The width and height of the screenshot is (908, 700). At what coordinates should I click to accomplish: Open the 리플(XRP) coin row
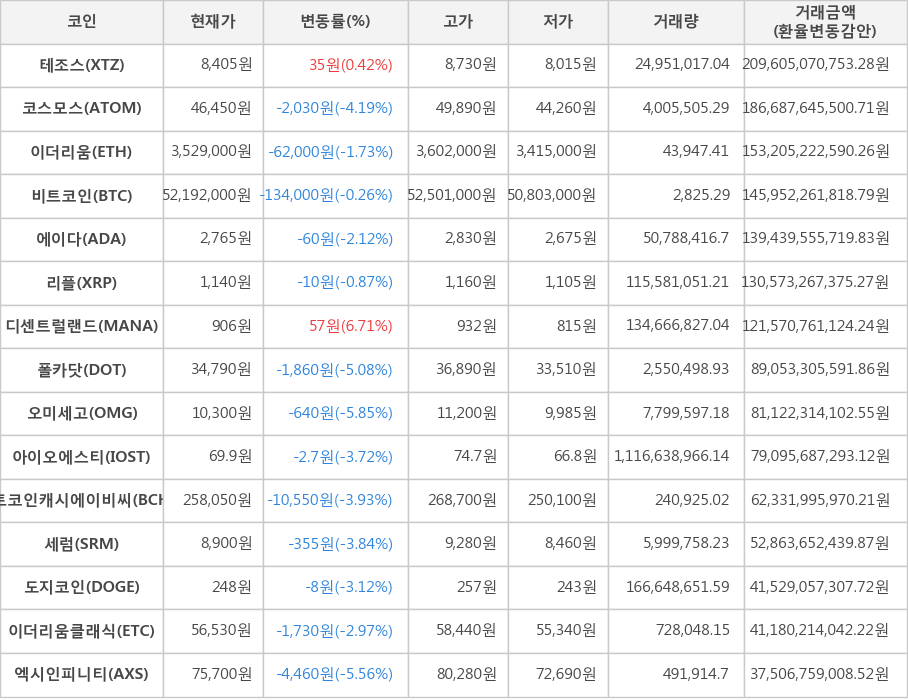pos(82,283)
